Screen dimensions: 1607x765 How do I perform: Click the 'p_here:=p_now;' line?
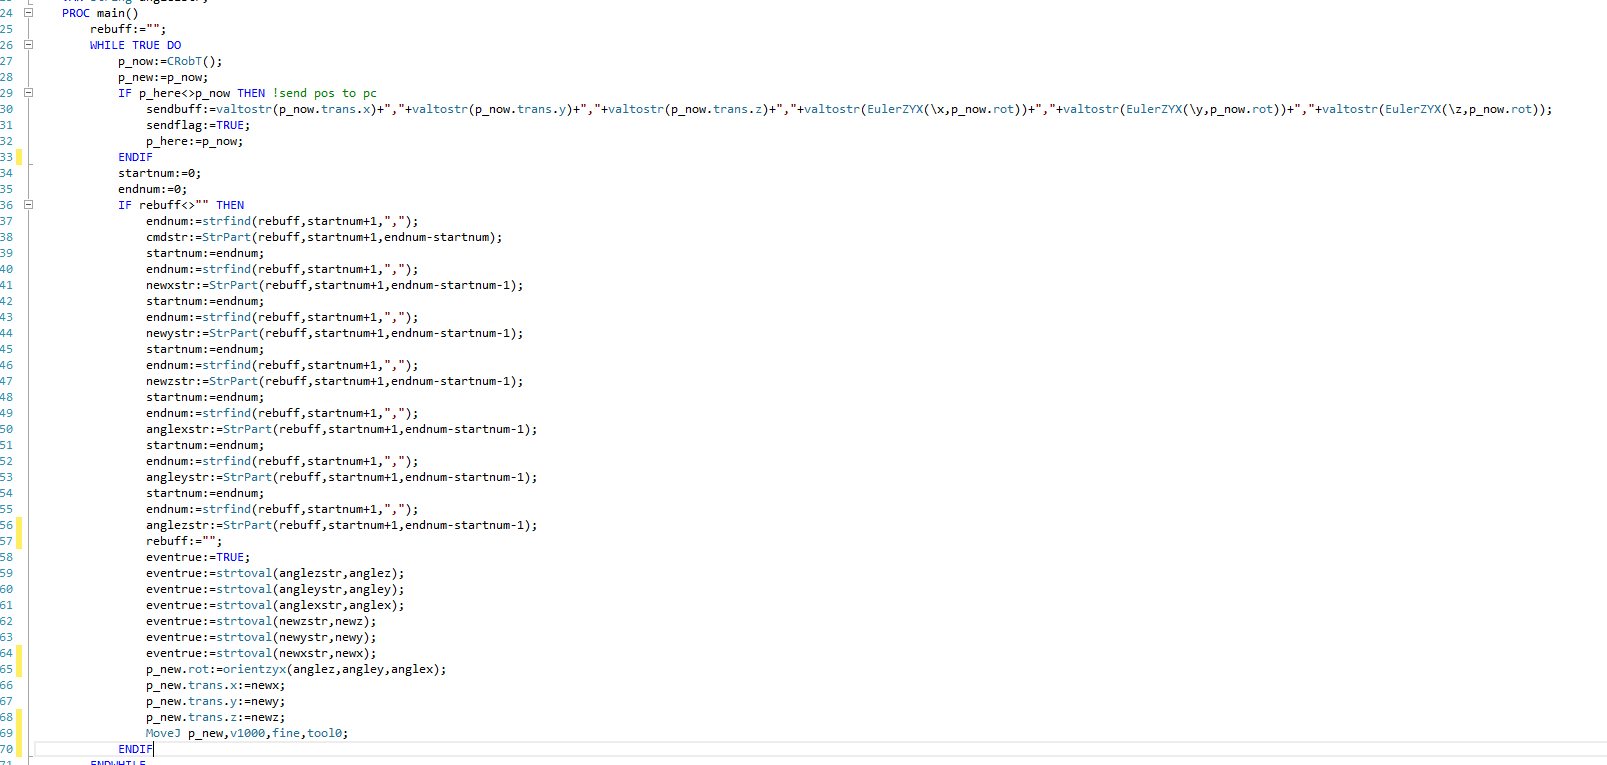195,141
